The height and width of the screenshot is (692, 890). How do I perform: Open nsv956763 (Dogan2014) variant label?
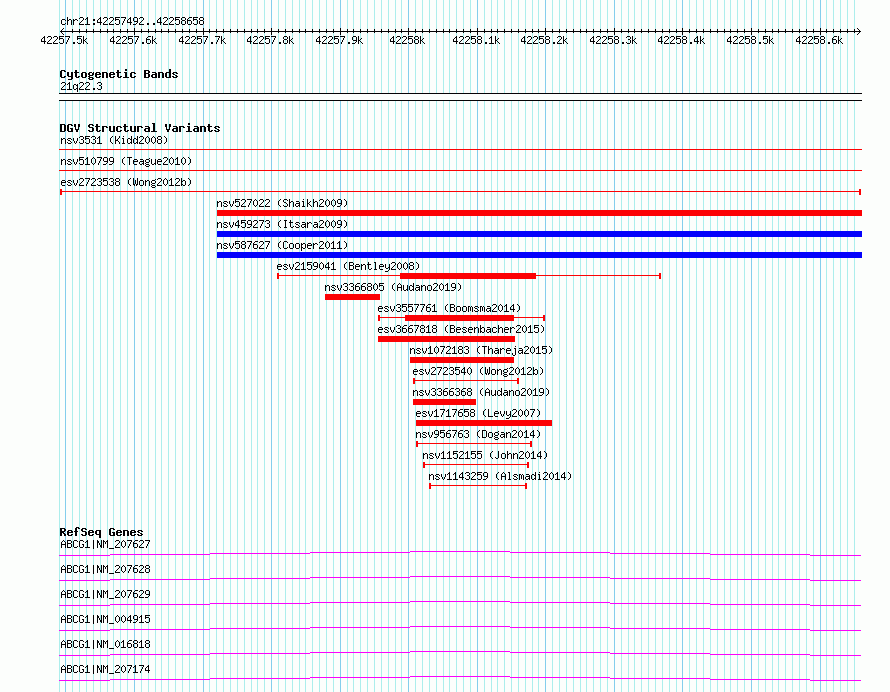pyautogui.click(x=478, y=434)
